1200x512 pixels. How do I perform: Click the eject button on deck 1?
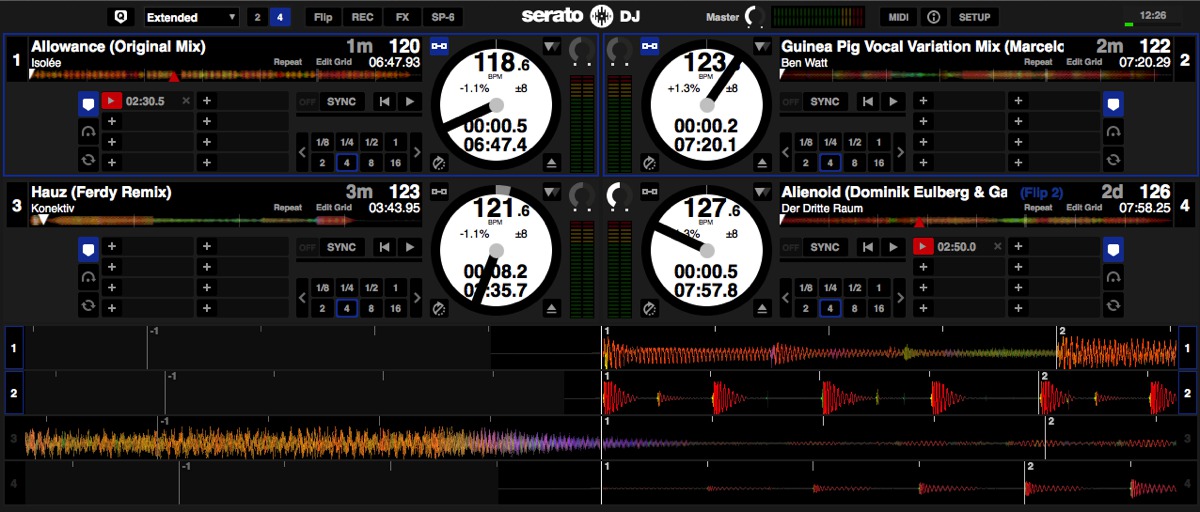tap(552, 163)
